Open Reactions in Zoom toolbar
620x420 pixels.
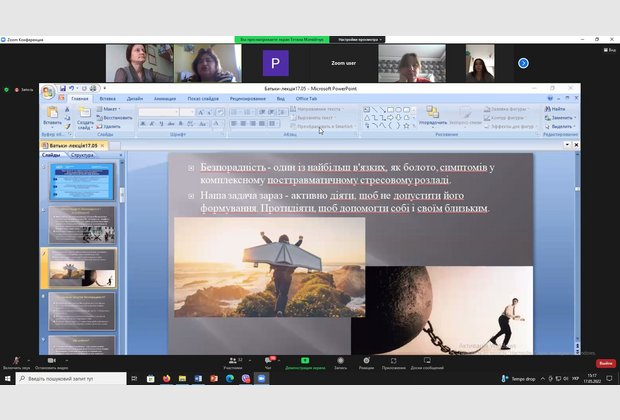(x=366, y=360)
